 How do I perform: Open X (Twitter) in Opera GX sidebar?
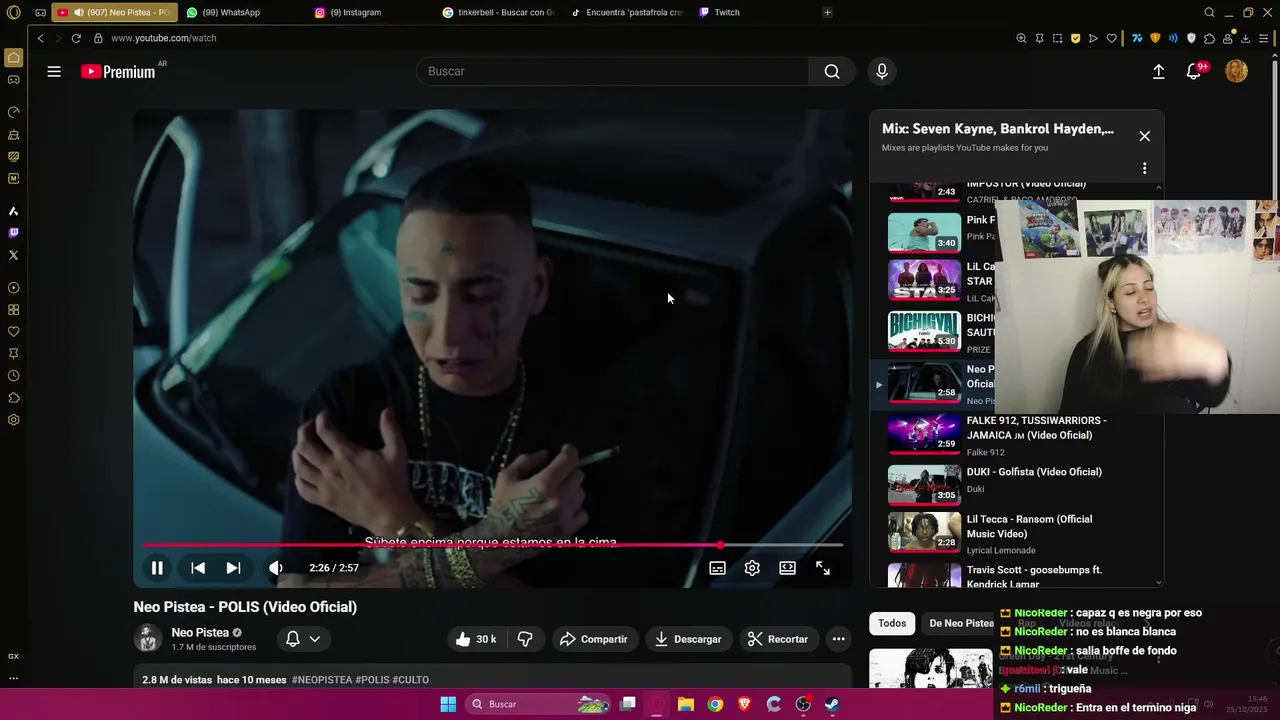pyautogui.click(x=13, y=255)
